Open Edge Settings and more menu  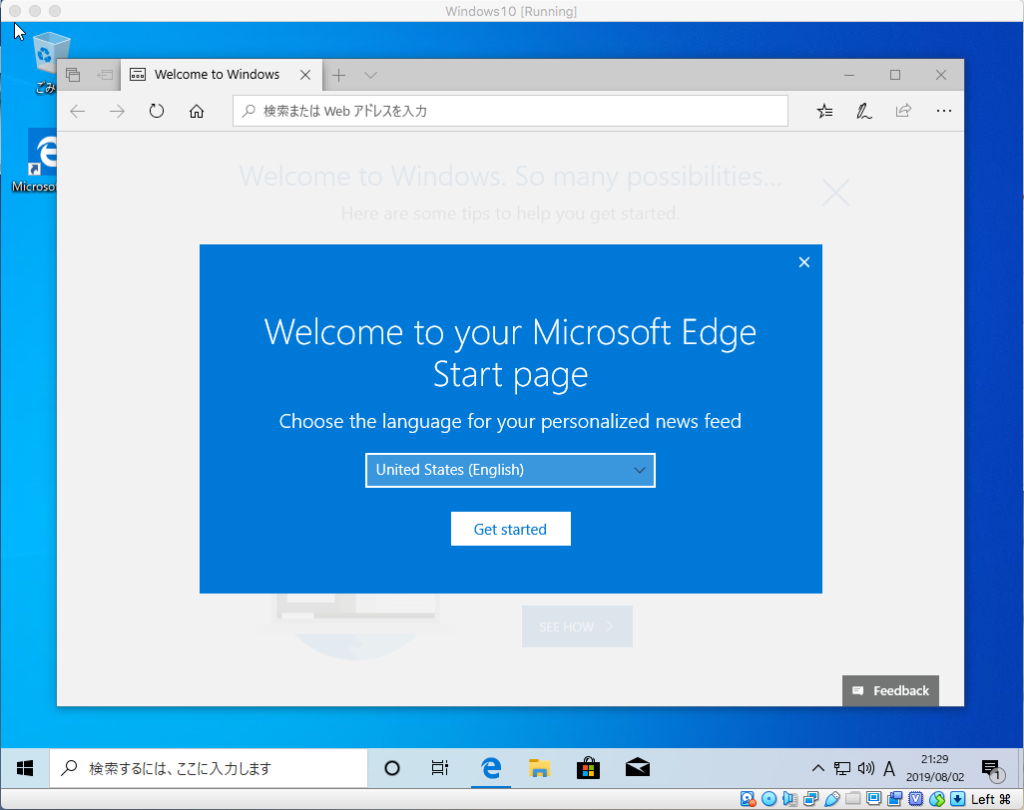click(x=944, y=111)
